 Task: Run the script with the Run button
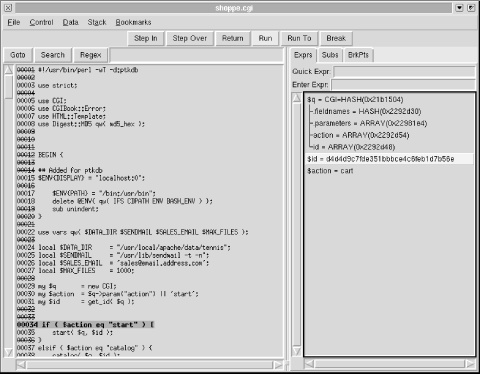[265, 38]
